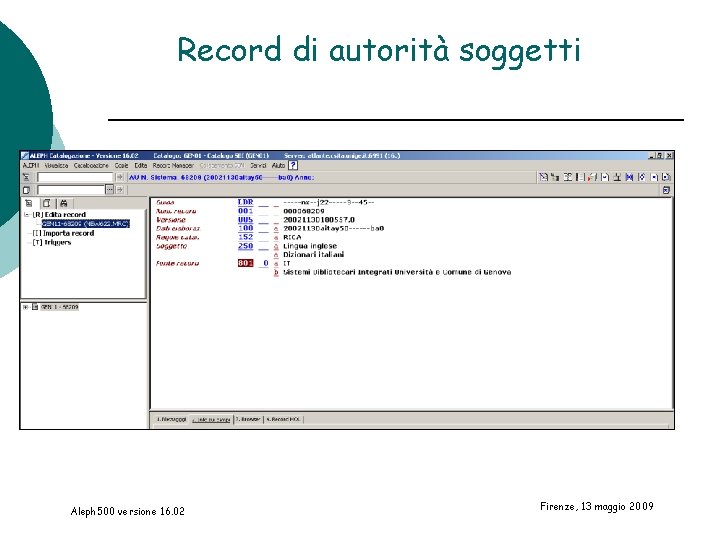Close the ALEPH Catalogazione window
The height and width of the screenshot is (540, 720).
(669, 156)
